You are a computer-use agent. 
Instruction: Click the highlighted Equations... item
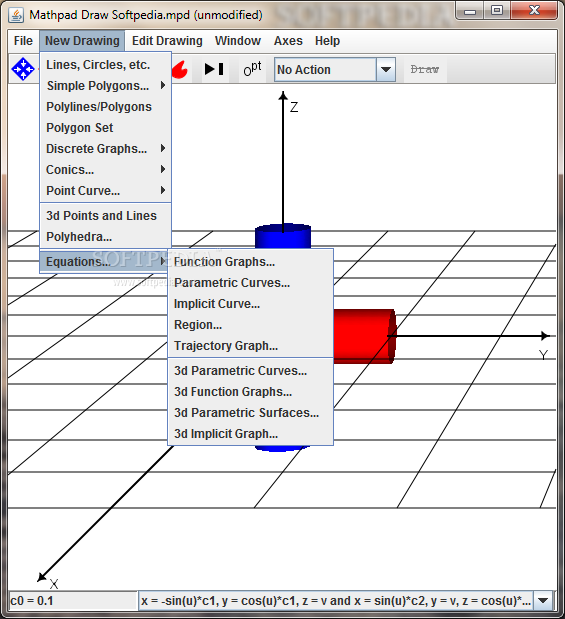tap(105, 261)
